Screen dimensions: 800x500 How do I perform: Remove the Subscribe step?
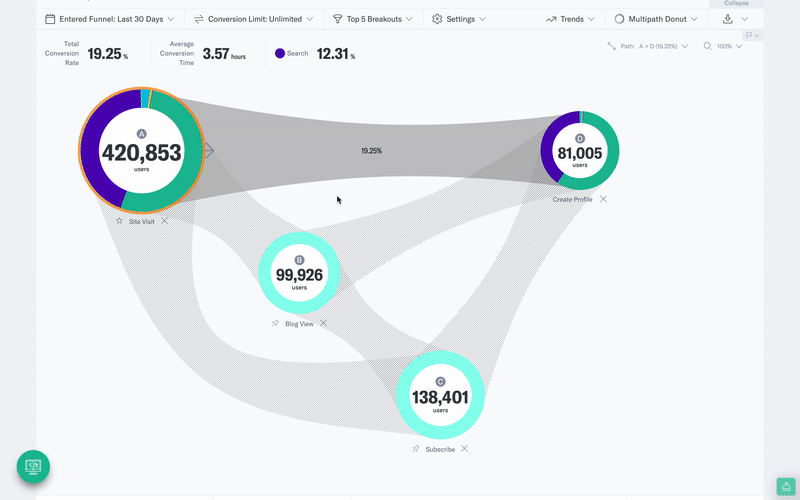(x=464, y=448)
